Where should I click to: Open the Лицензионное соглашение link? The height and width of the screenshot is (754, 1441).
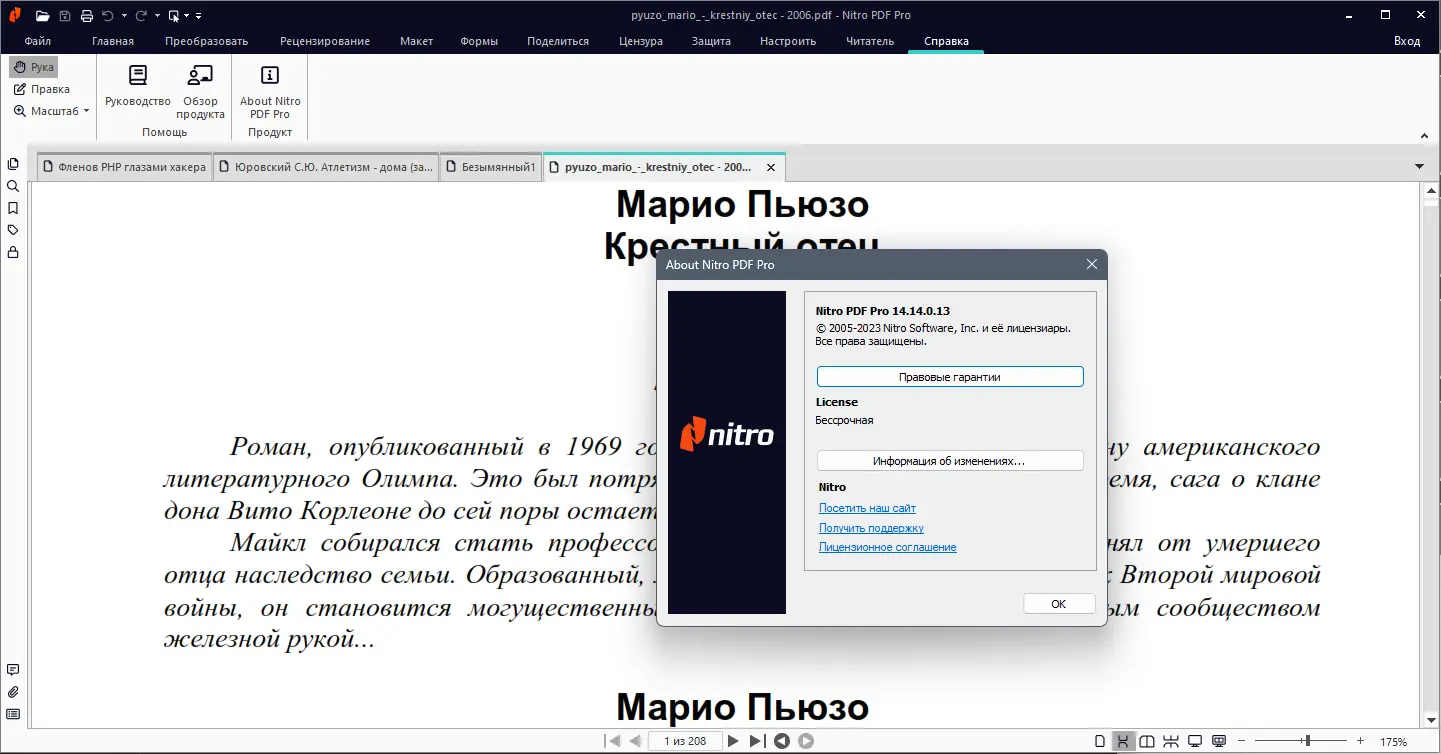click(x=888, y=547)
